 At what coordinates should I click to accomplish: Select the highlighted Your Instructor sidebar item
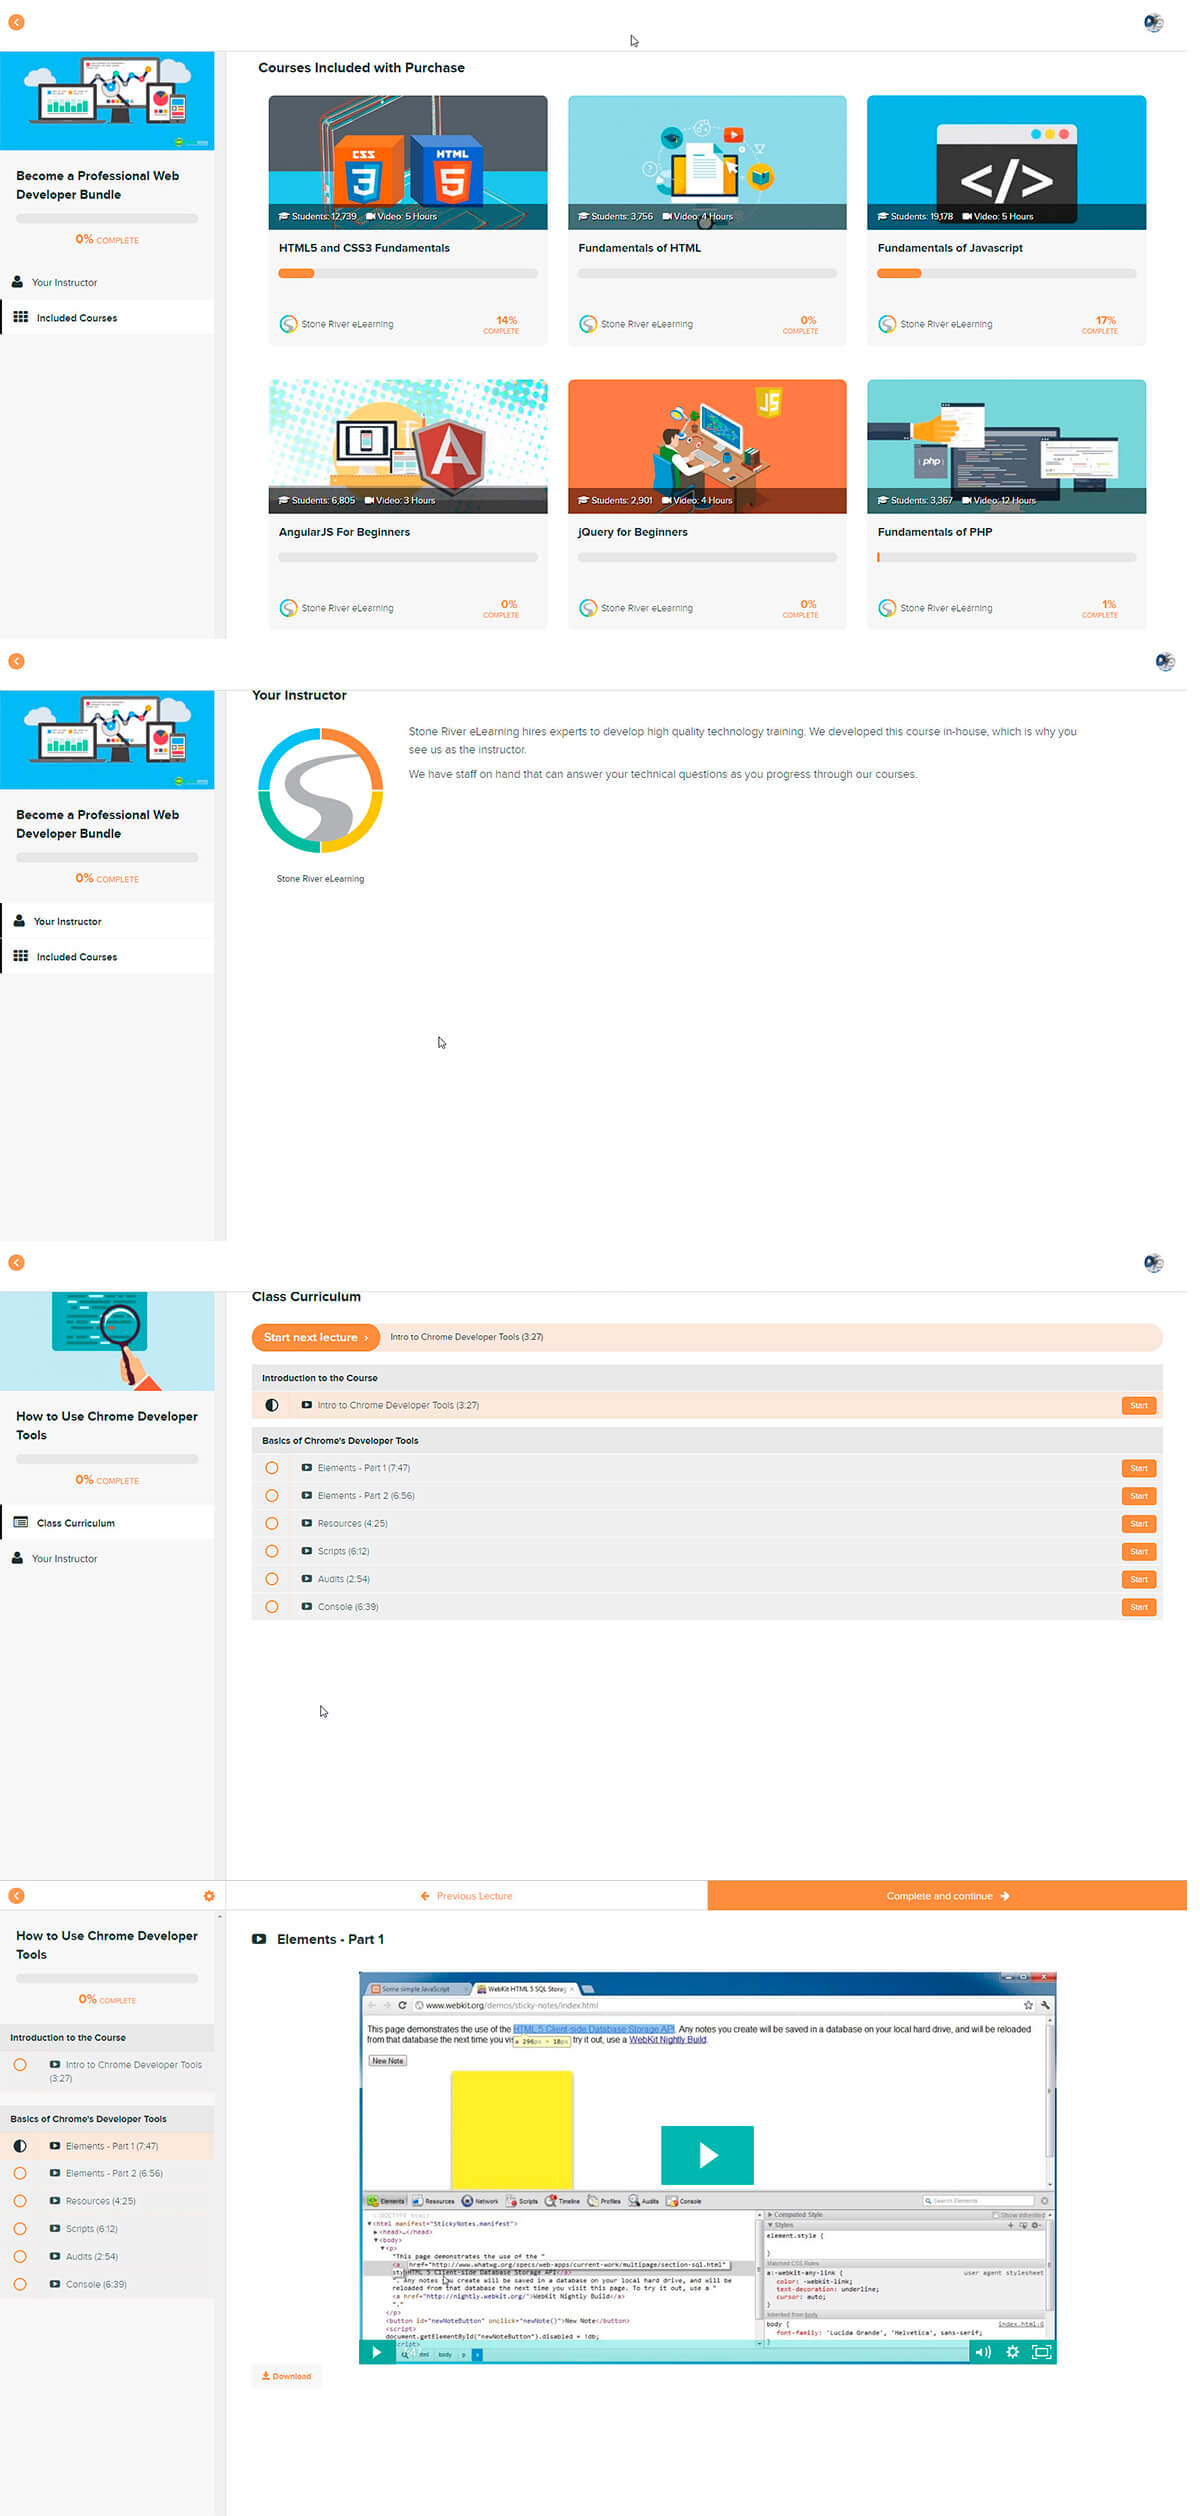pyautogui.click(x=107, y=921)
